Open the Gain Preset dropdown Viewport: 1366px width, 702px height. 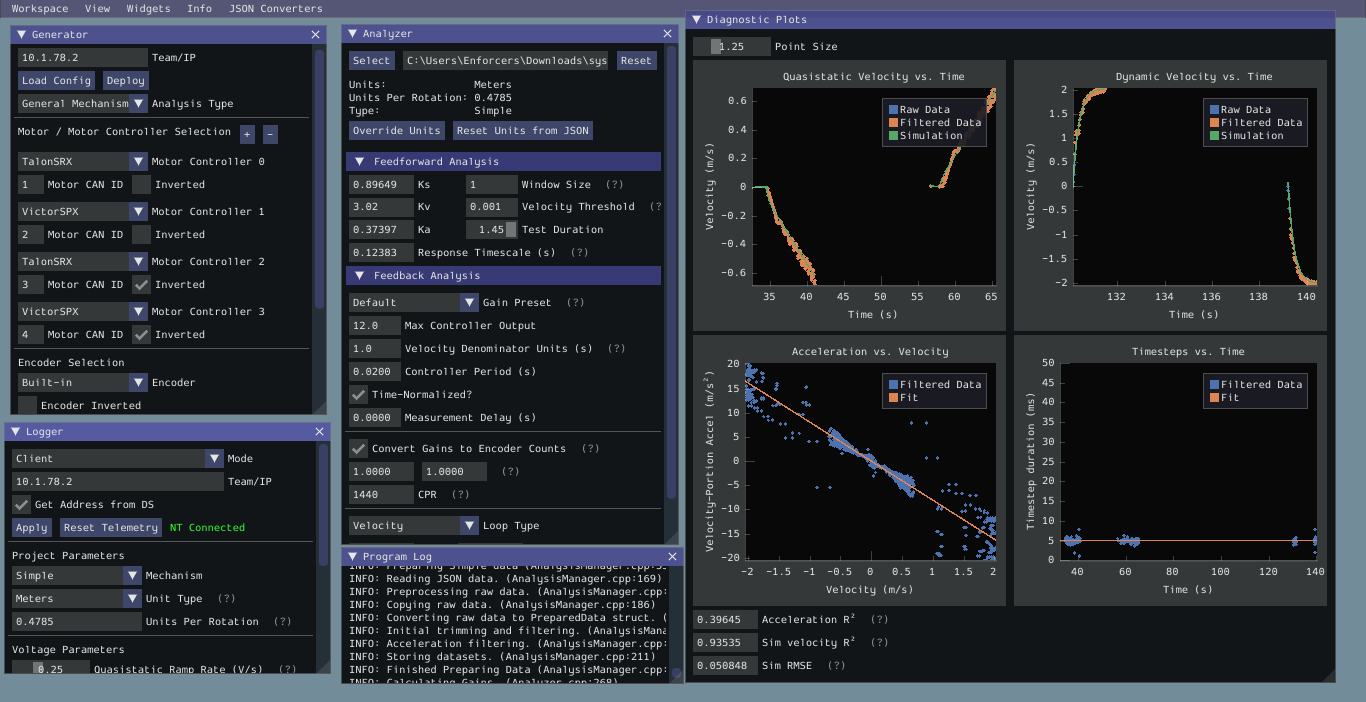point(414,302)
